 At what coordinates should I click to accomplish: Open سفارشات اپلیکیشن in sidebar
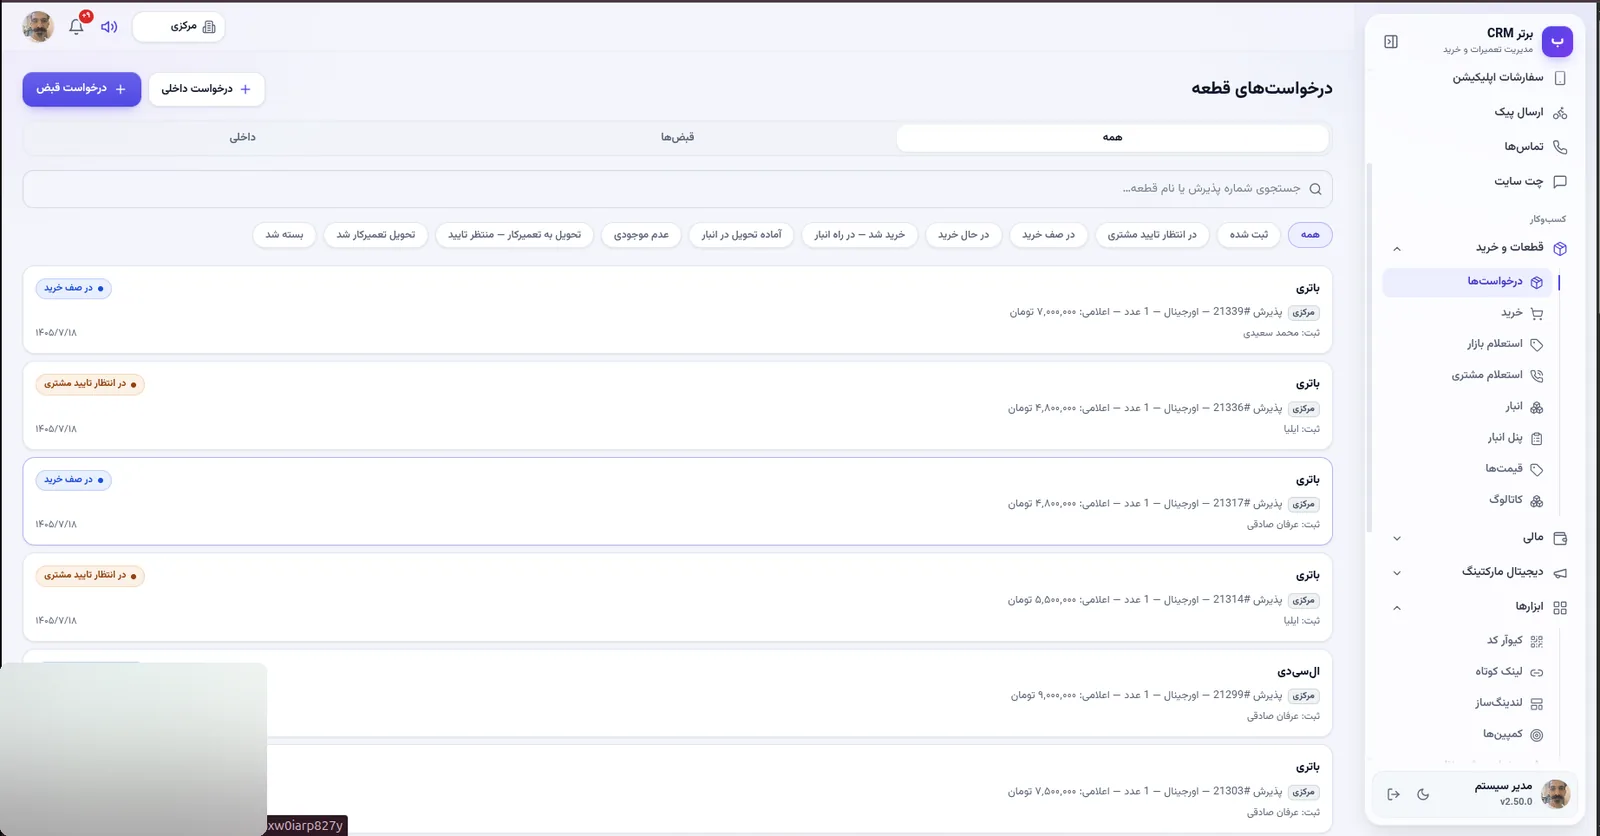click(1508, 78)
